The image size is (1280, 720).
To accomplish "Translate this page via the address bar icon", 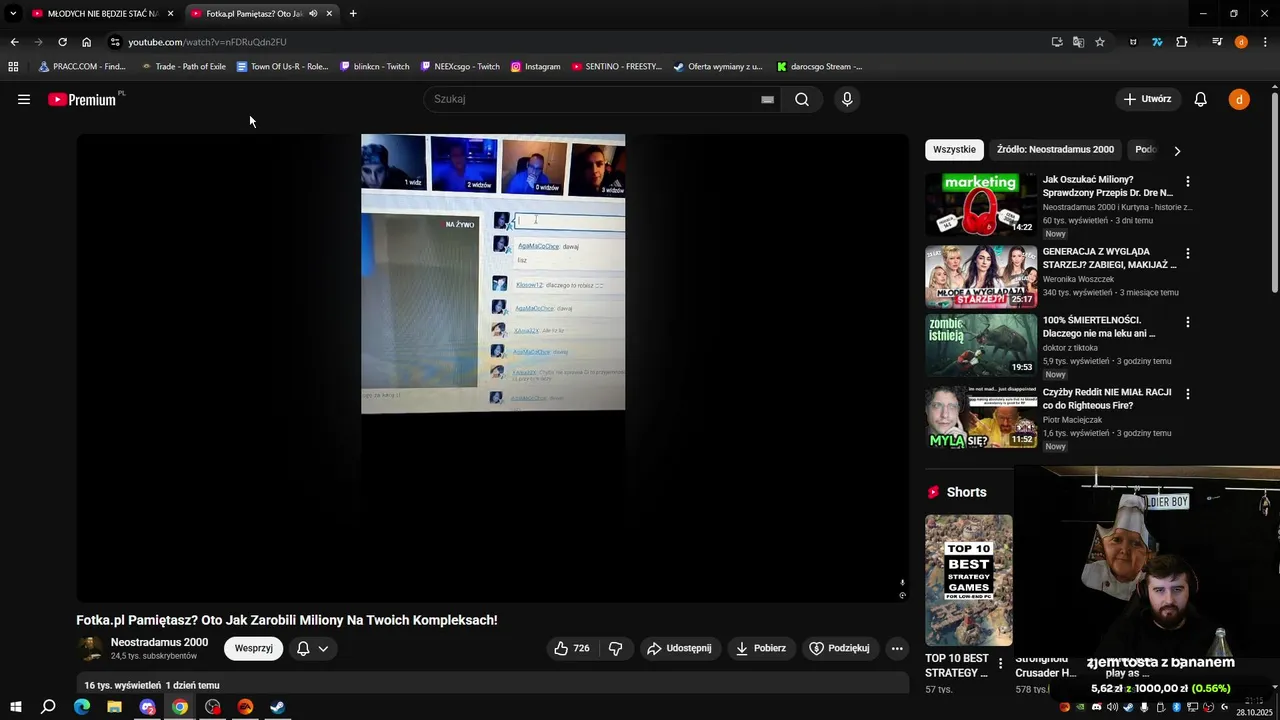I will 1078,42.
